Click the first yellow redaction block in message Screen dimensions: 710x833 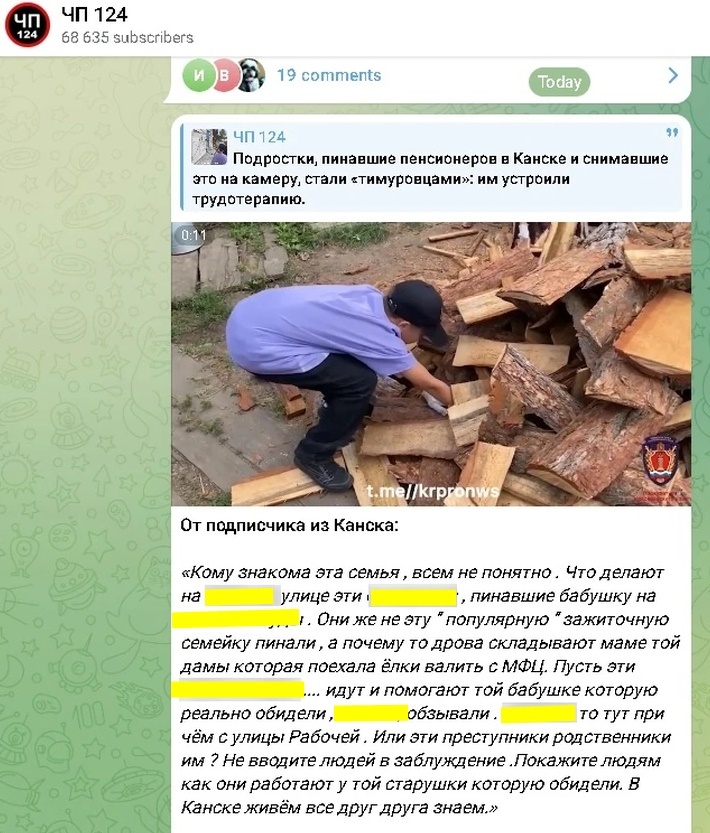pyautogui.click(x=242, y=597)
